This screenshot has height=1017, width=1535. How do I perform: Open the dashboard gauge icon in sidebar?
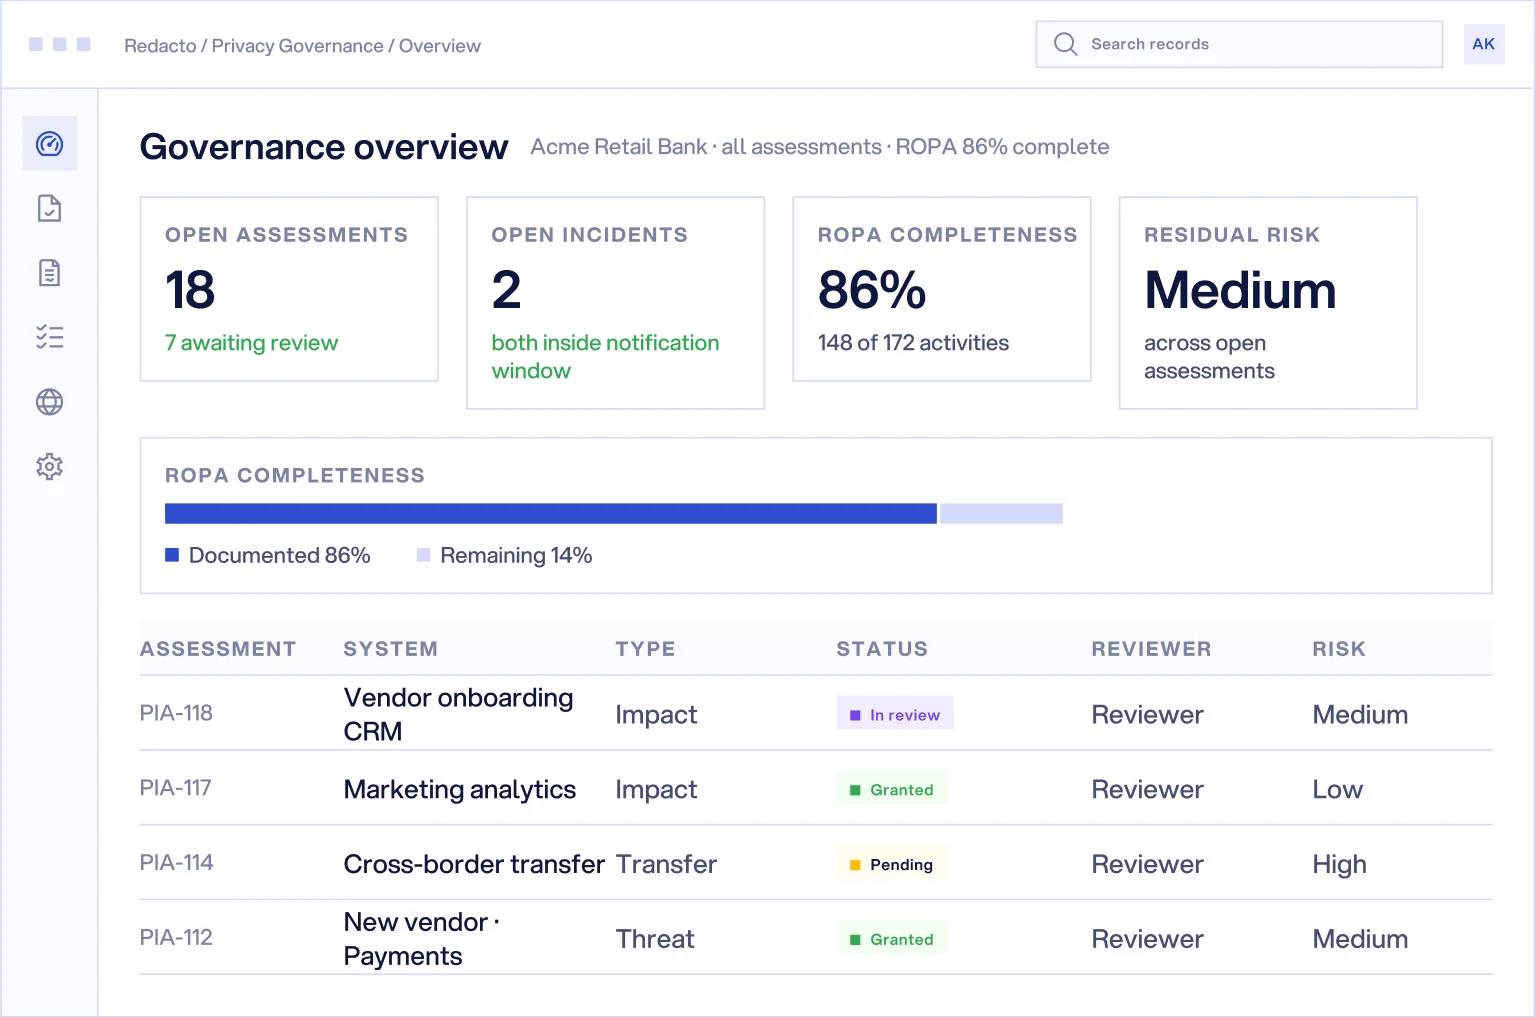point(49,144)
